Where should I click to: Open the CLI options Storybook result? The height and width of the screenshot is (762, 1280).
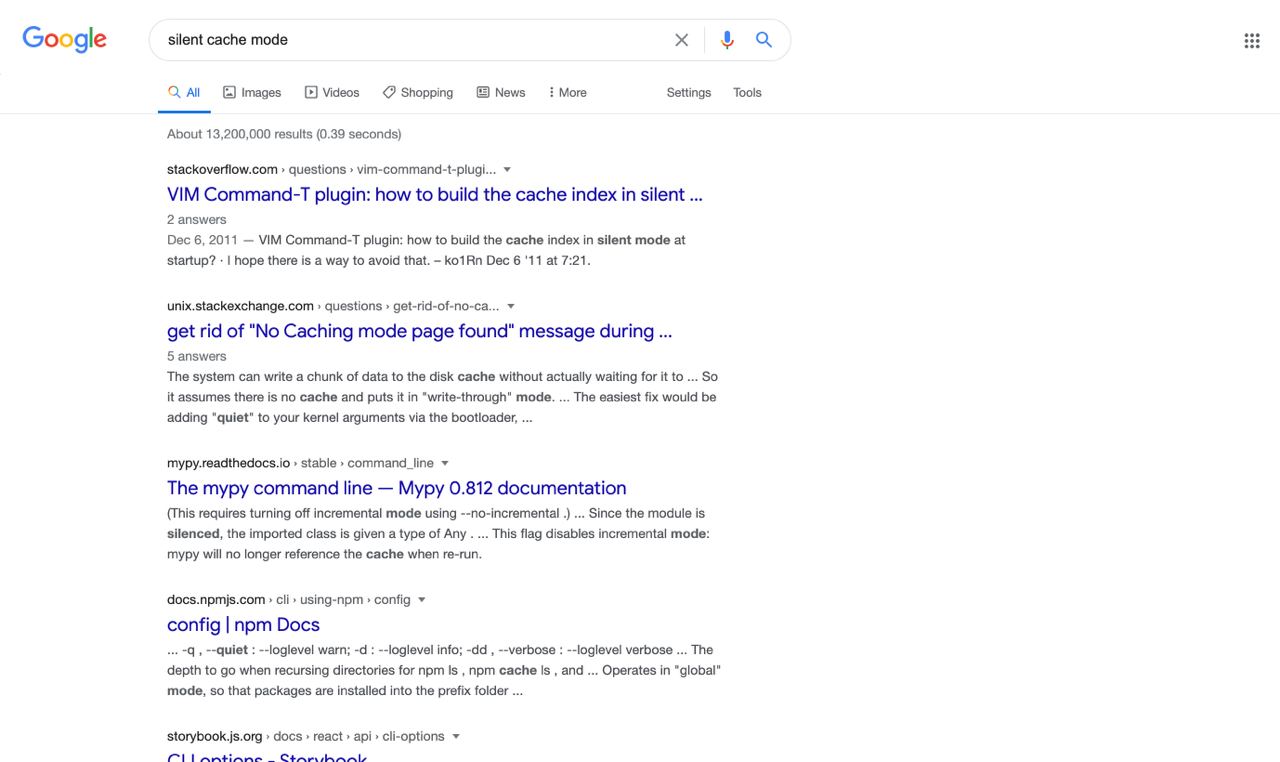point(267,755)
